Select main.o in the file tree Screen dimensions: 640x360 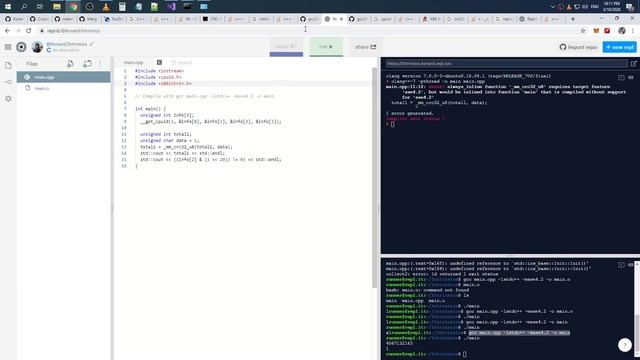64,88
